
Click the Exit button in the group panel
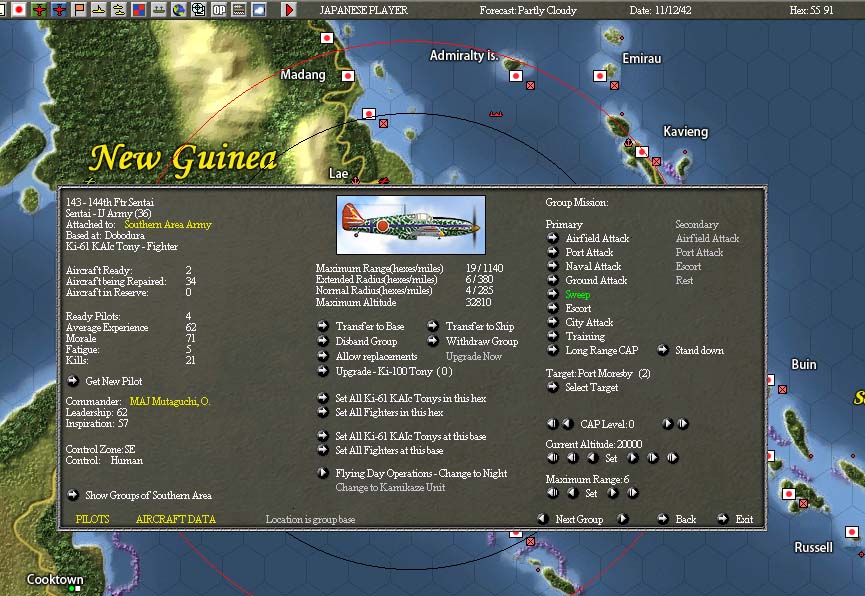pos(744,519)
